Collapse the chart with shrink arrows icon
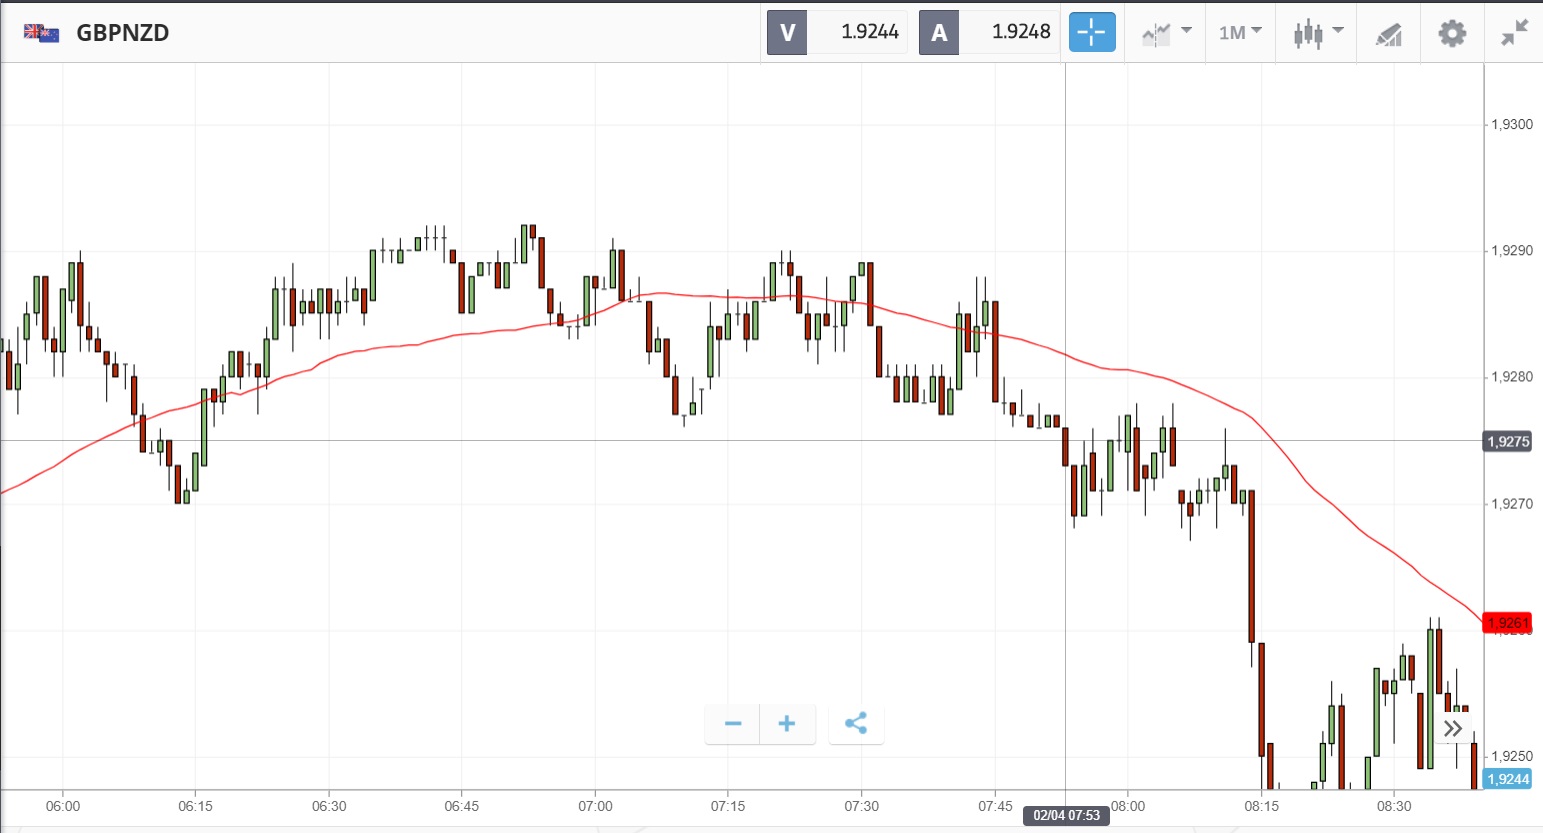The image size is (1543, 833). [1514, 33]
